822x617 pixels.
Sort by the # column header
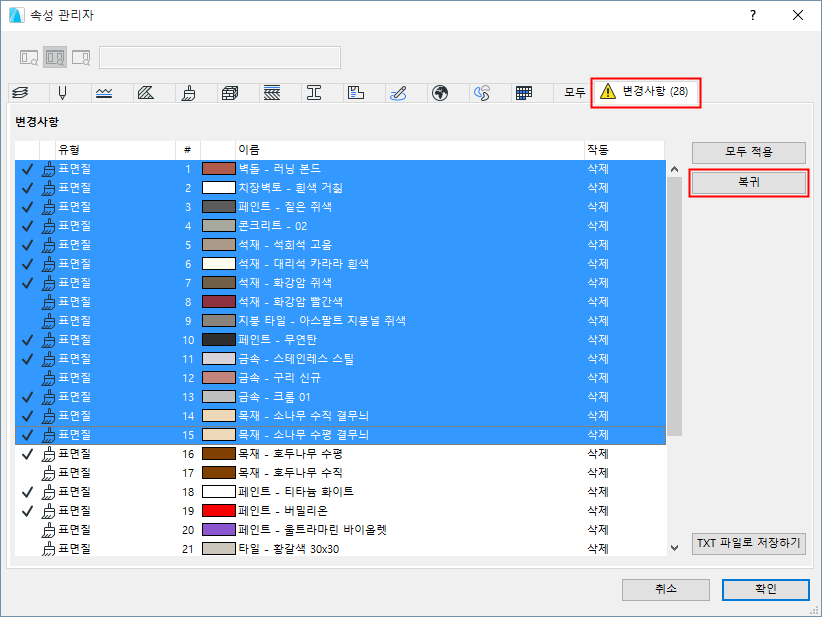188,150
